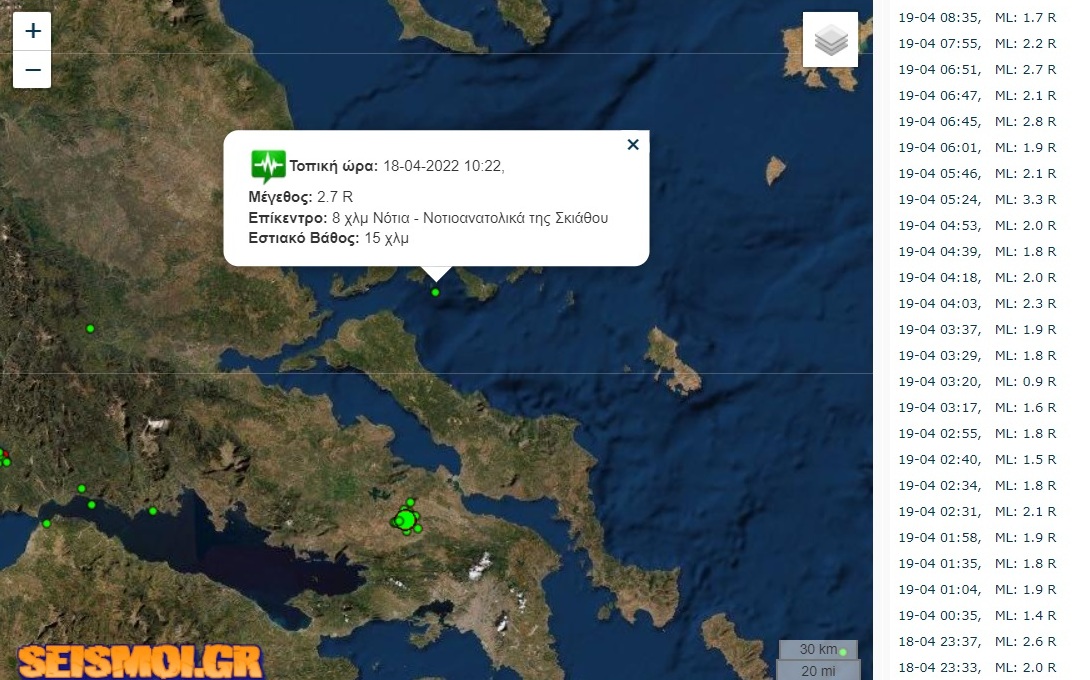Screen dimensions: 1090x680
Task: Select the 19-04 06:45 ML 2.8 R event
Action: coord(977,122)
